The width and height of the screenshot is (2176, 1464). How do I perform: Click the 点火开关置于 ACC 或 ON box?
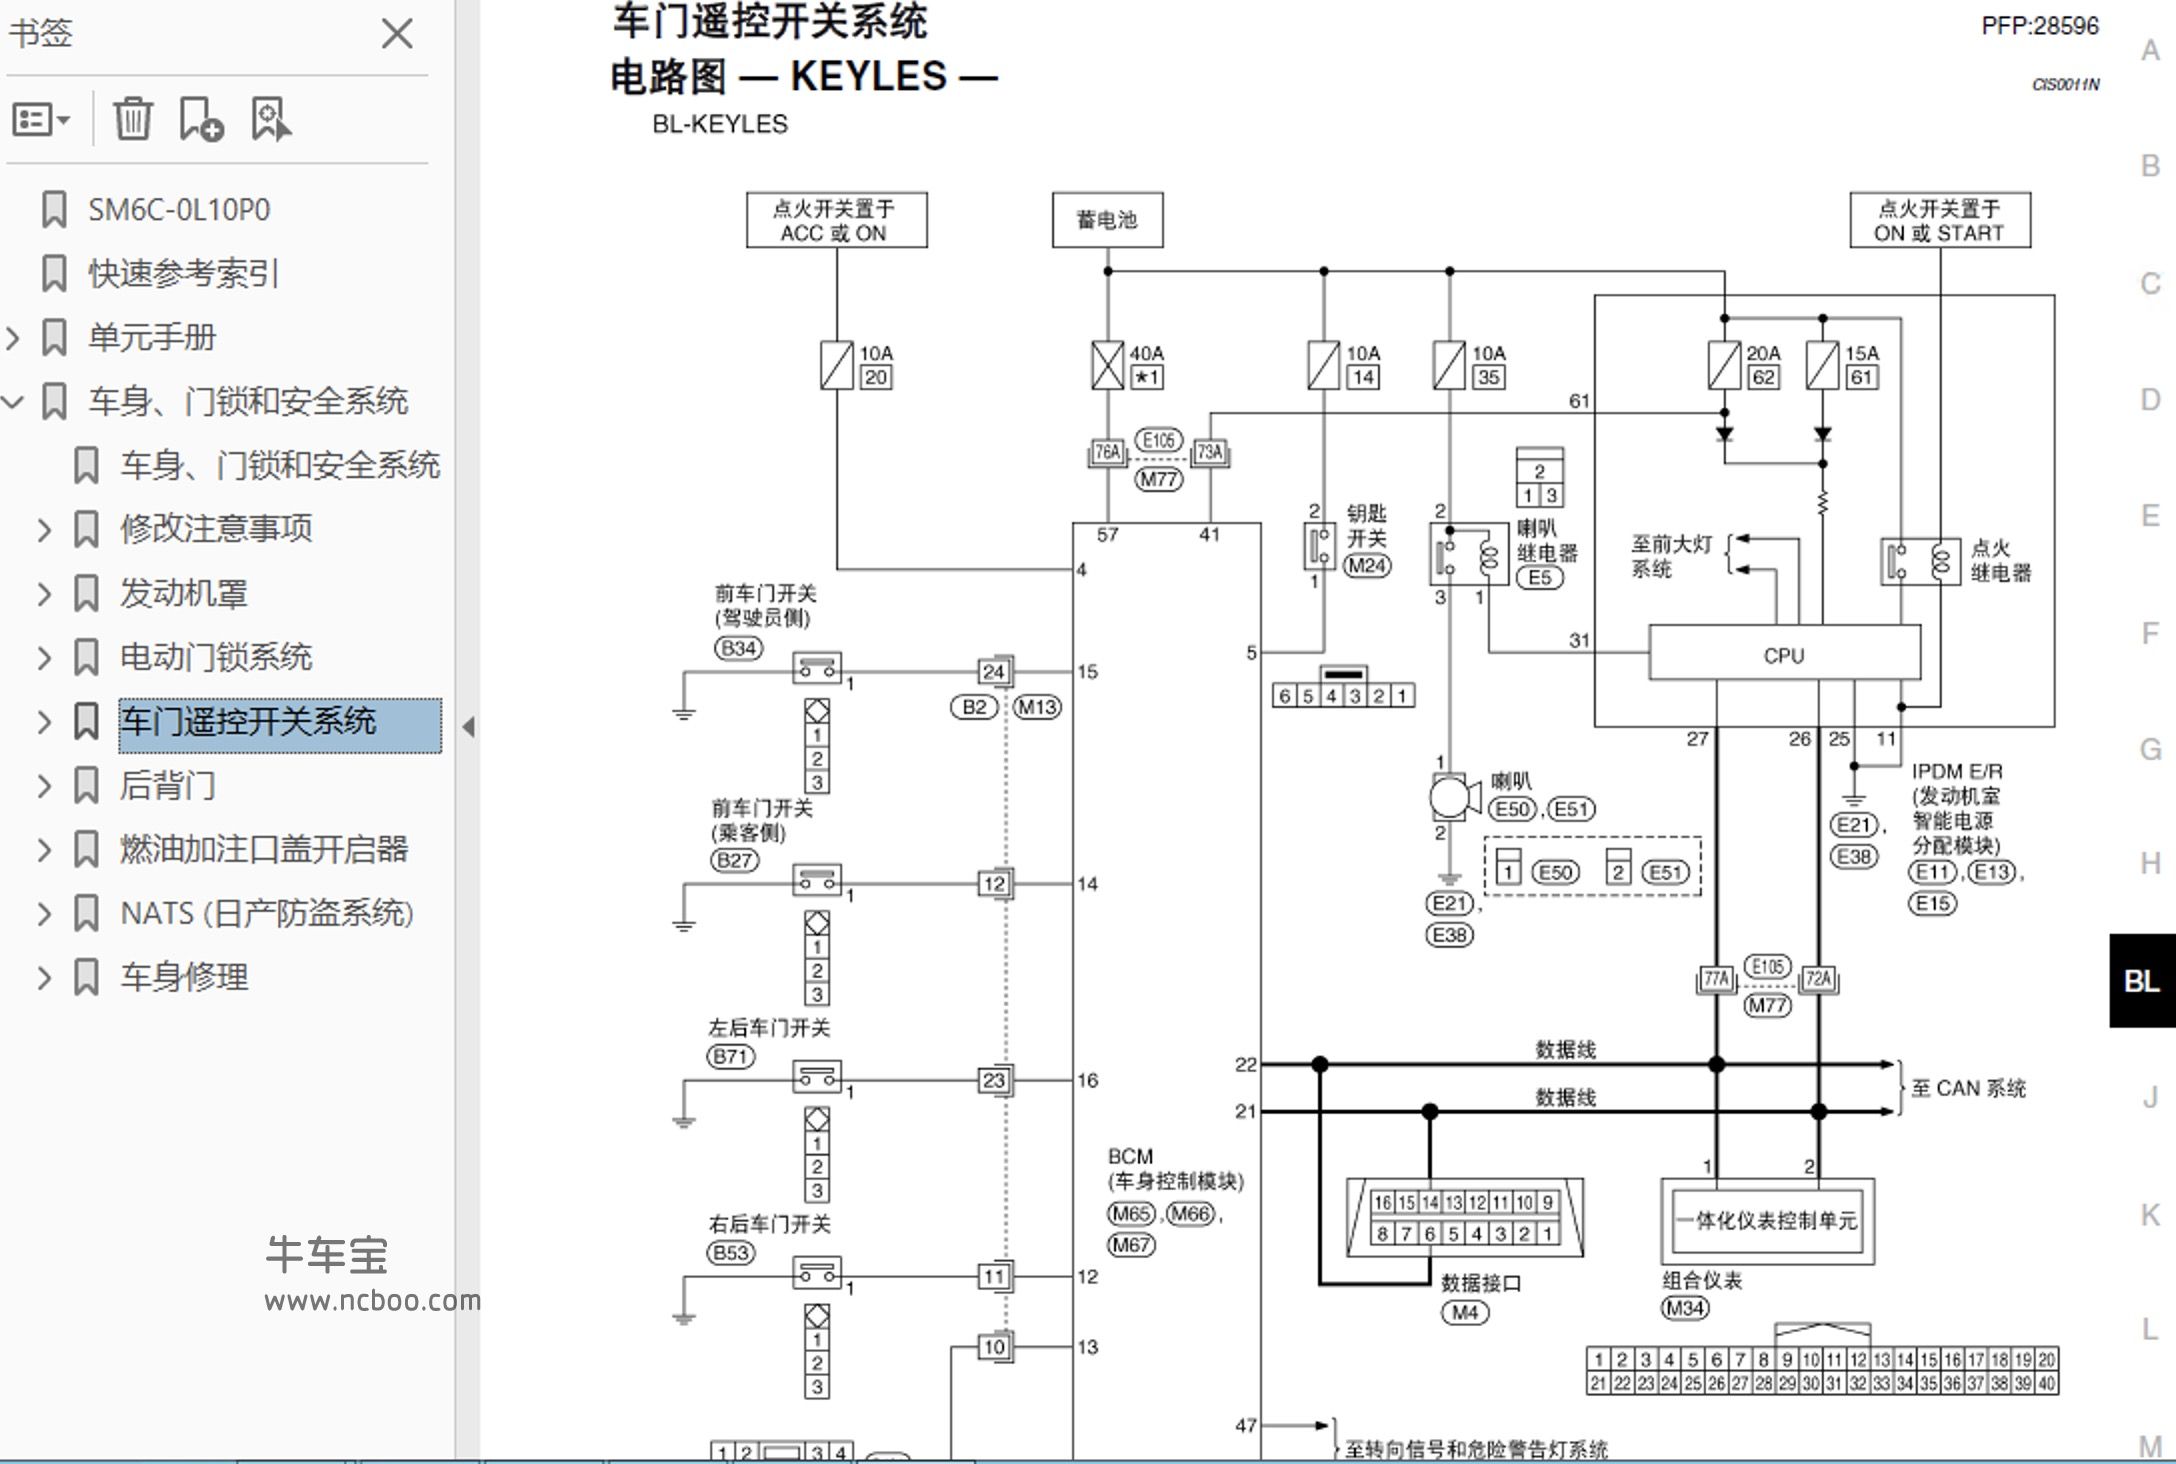coord(837,220)
